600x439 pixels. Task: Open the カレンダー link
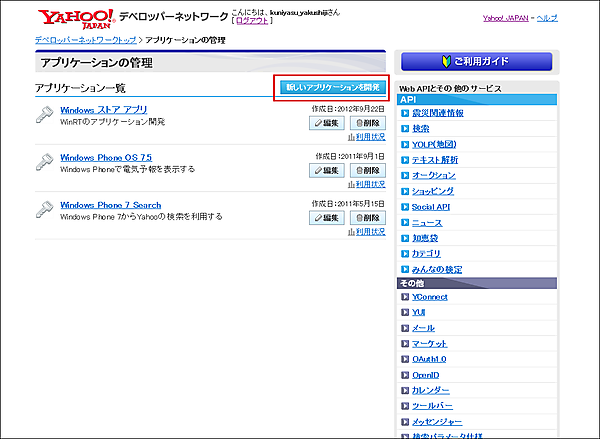click(x=431, y=390)
